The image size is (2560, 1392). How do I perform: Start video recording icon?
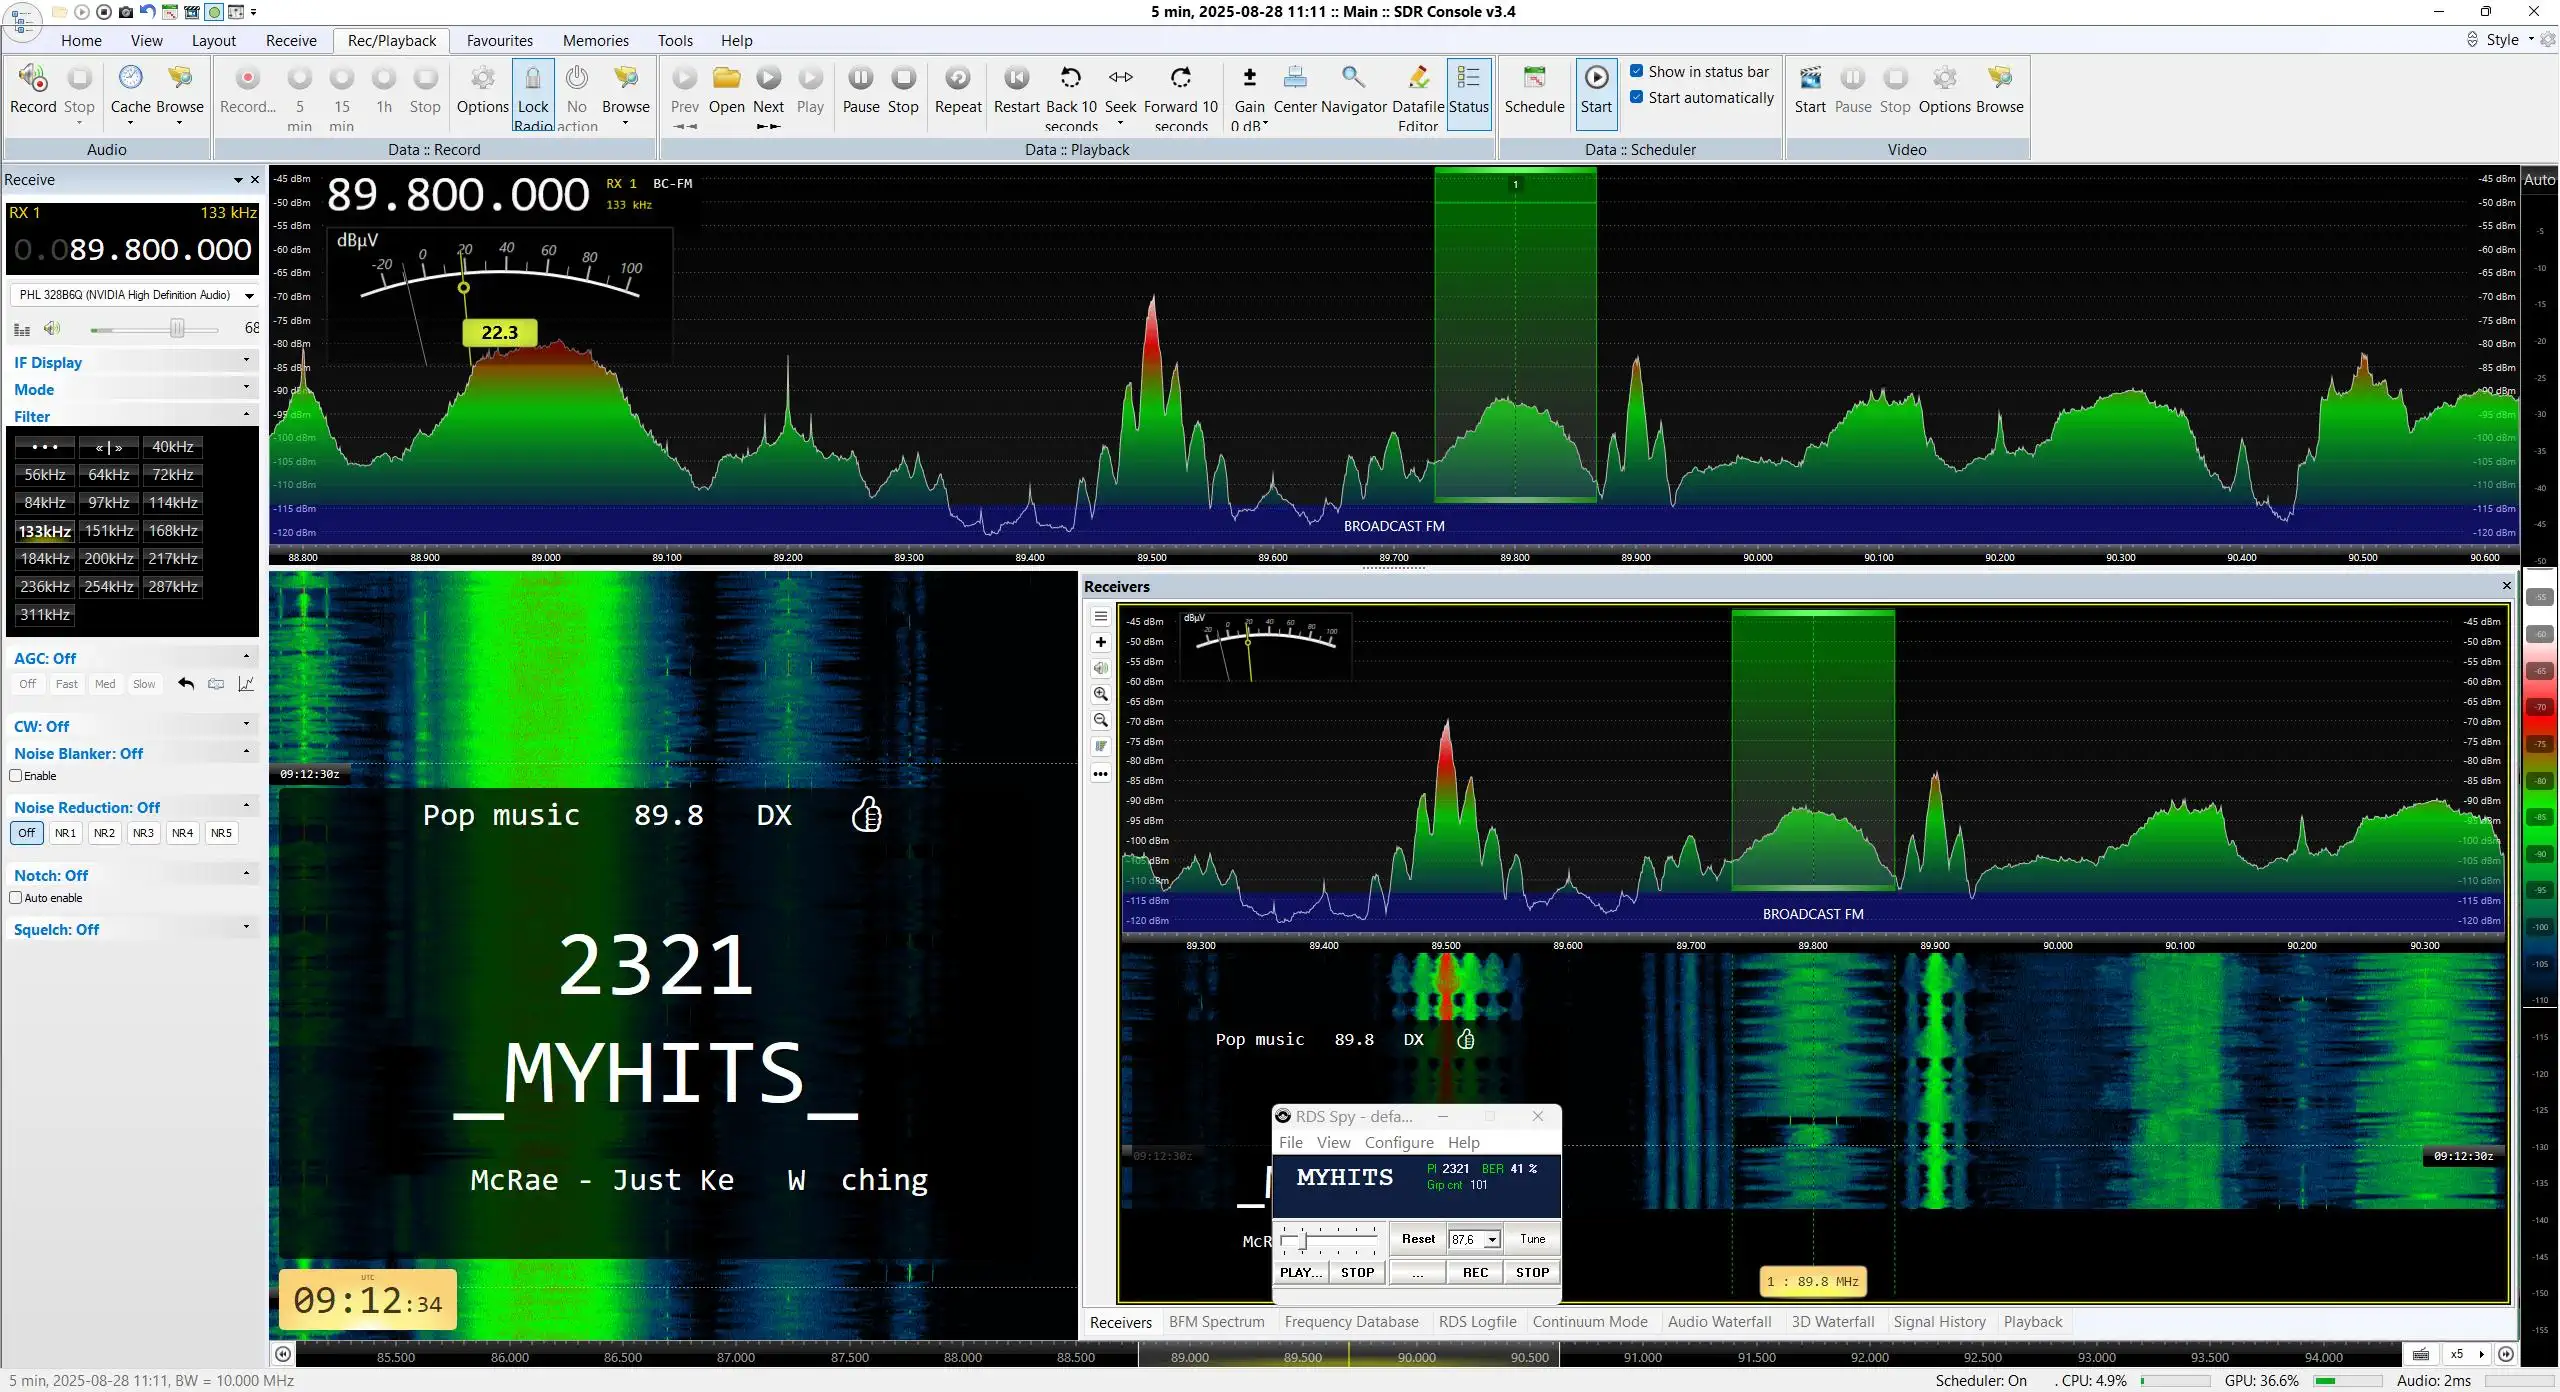pos(1809,78)
